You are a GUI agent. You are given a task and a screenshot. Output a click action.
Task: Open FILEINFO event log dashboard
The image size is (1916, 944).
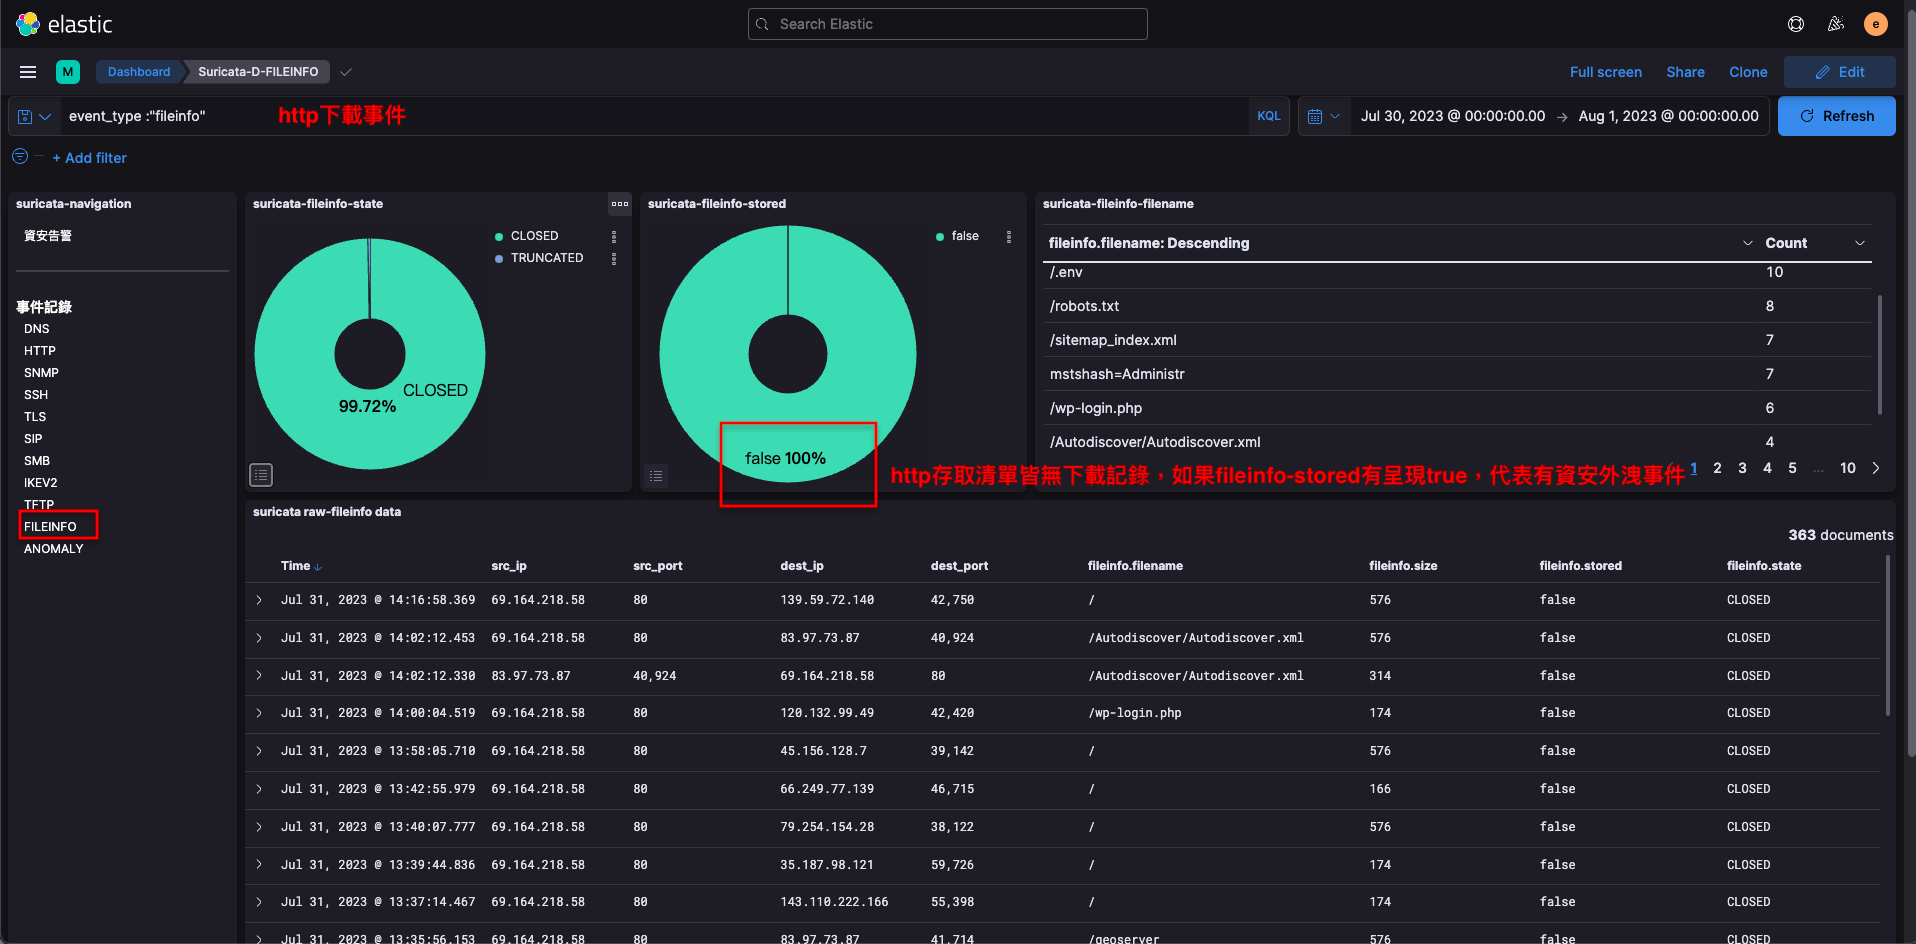point(50,527)
